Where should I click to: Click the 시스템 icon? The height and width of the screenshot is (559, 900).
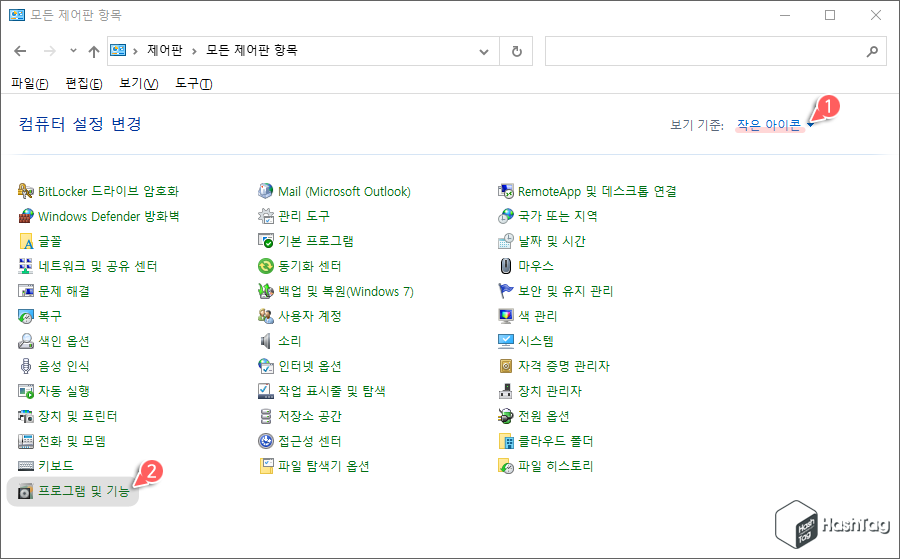pos(505,341)
